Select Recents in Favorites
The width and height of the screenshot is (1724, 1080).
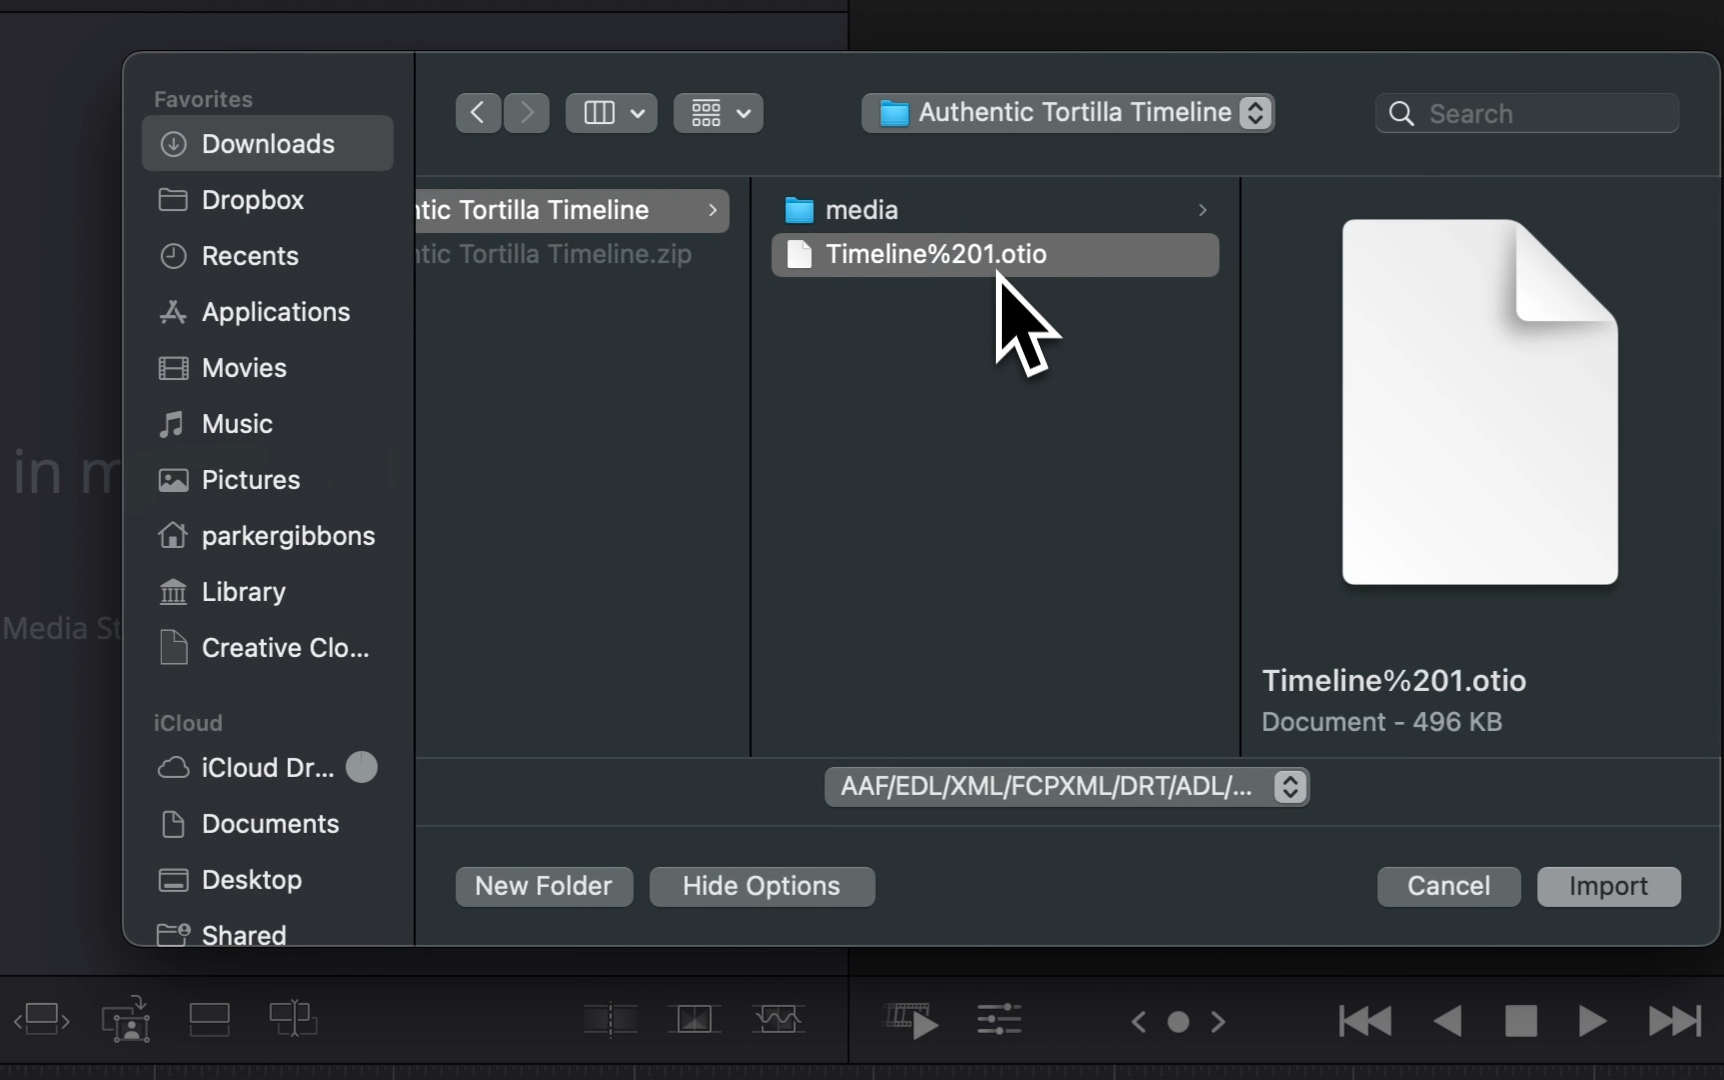pos(267,256)
